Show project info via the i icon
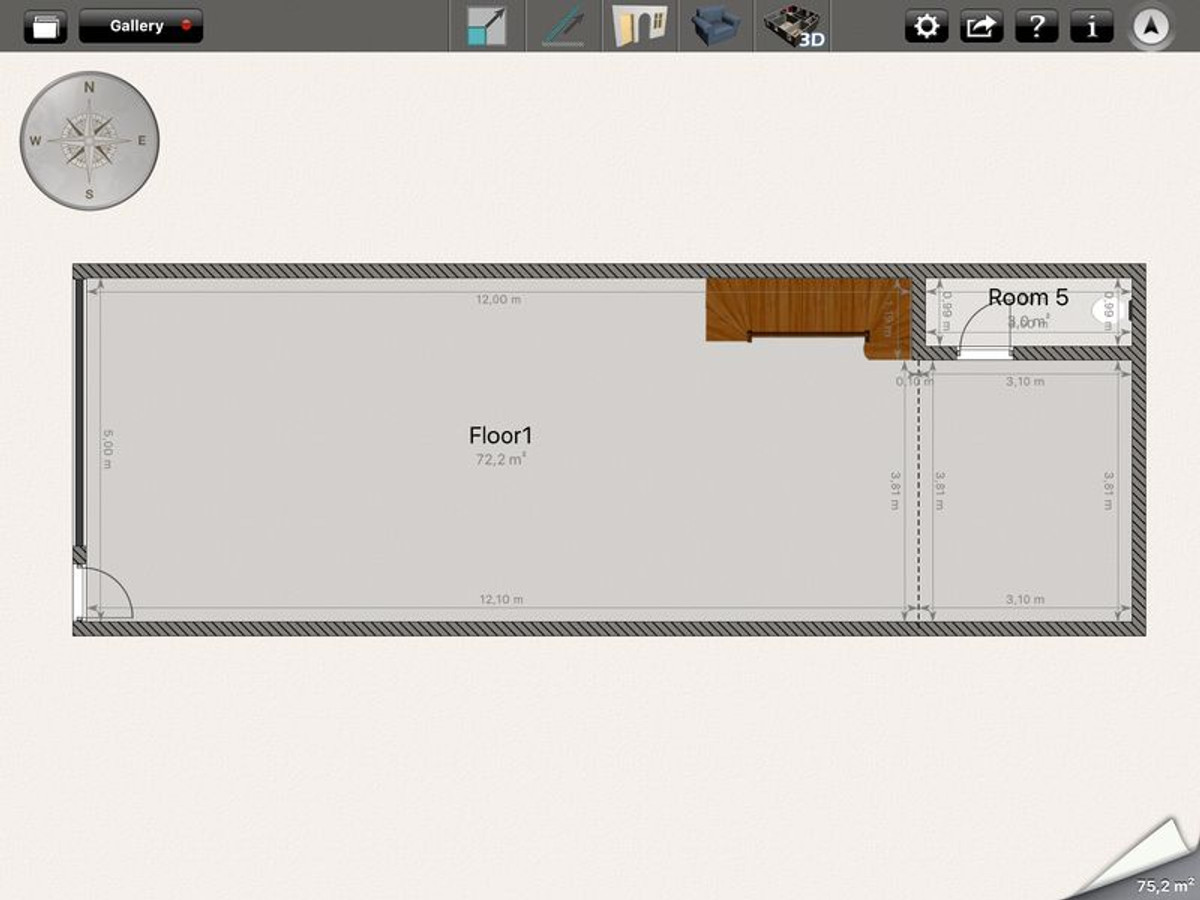Image resolution: width=1200 pixels, height=900 pixels. coord(1092,27)
